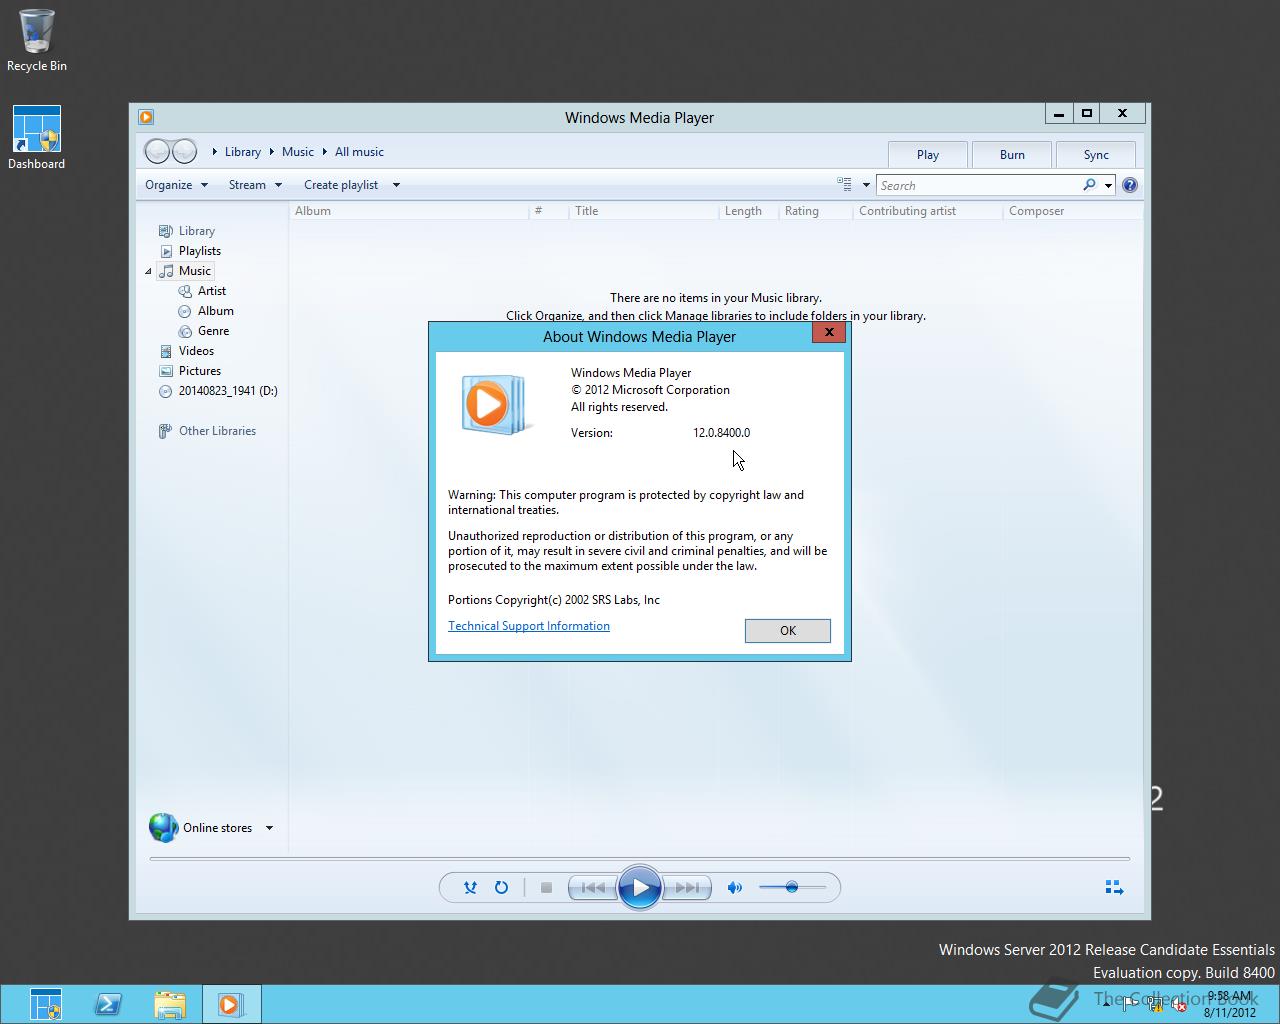Open the Sync tab
This screenshot has height=1024, width=1280.
point(1096,154)
